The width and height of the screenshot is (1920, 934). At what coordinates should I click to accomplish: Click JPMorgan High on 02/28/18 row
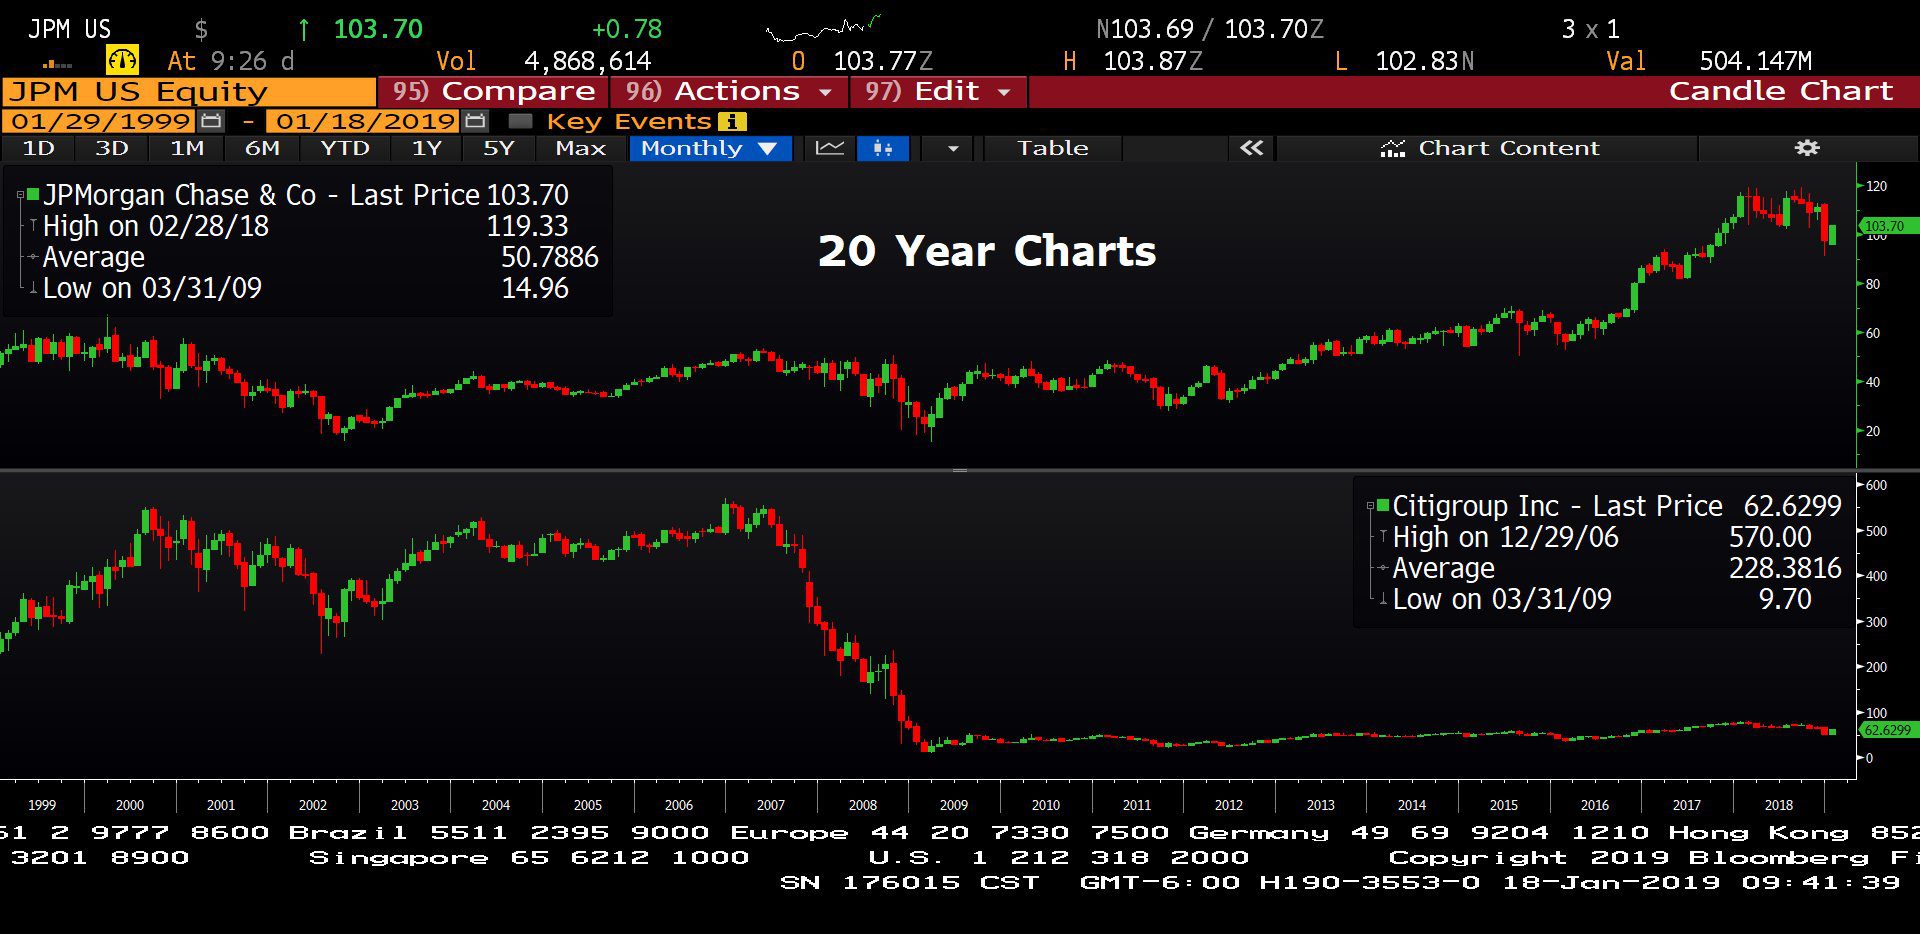[x=304, y=226]
